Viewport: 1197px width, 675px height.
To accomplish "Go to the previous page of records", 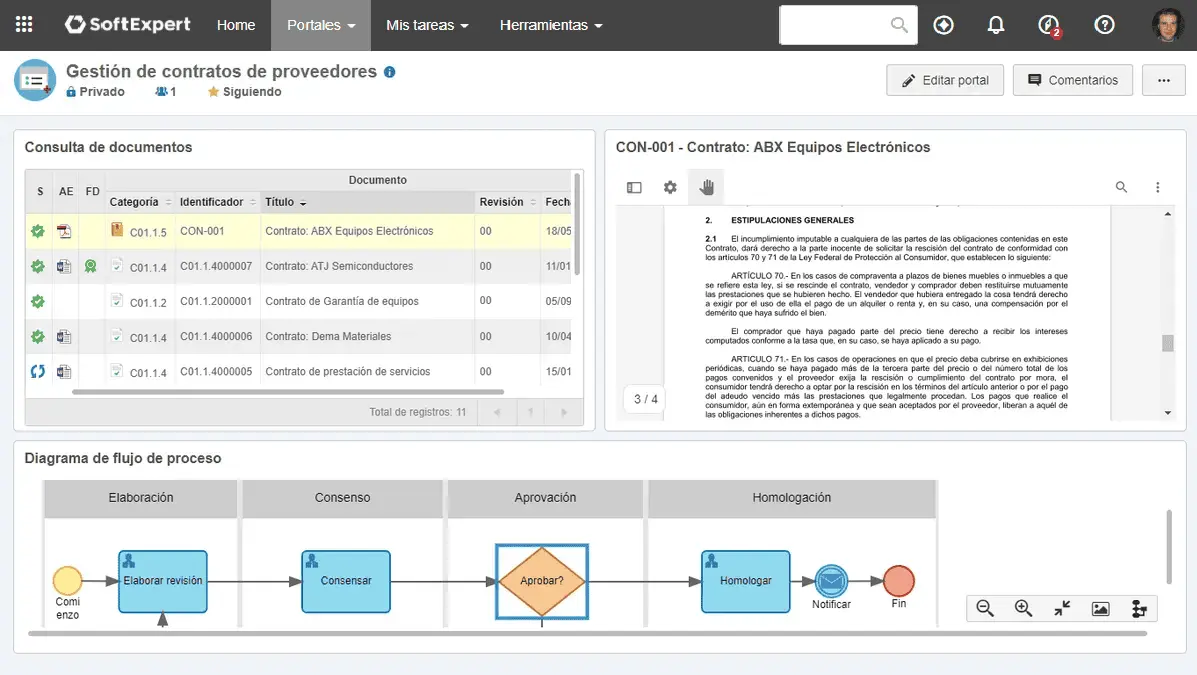I will coord(497,412).
